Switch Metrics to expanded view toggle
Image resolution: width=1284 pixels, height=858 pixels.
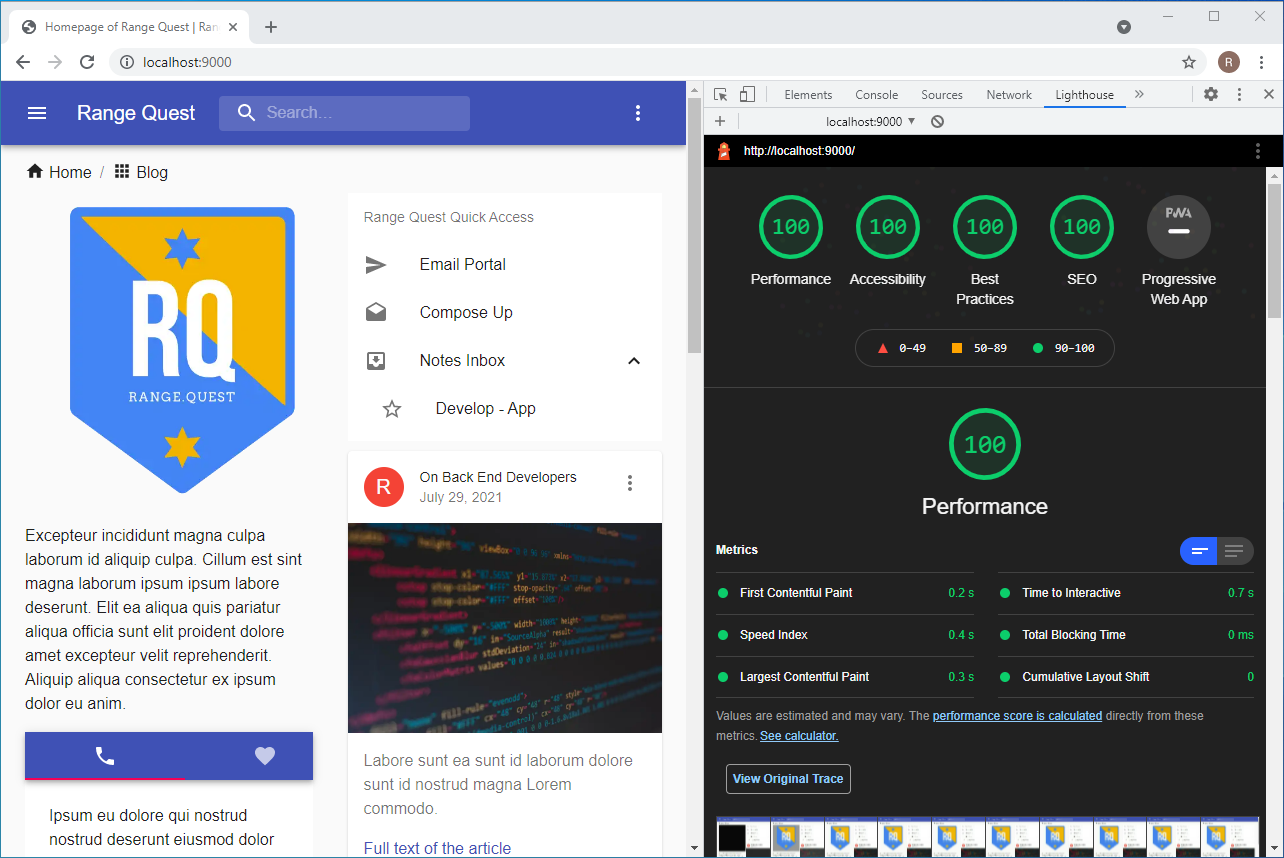point(1235,551)
